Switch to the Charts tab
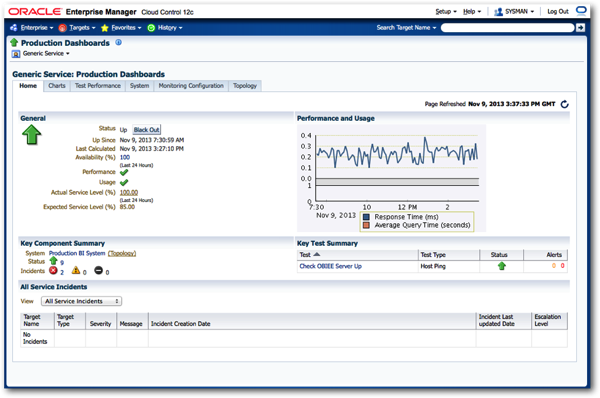This screenshot has width=600, height=398. (x=57, y=86)
